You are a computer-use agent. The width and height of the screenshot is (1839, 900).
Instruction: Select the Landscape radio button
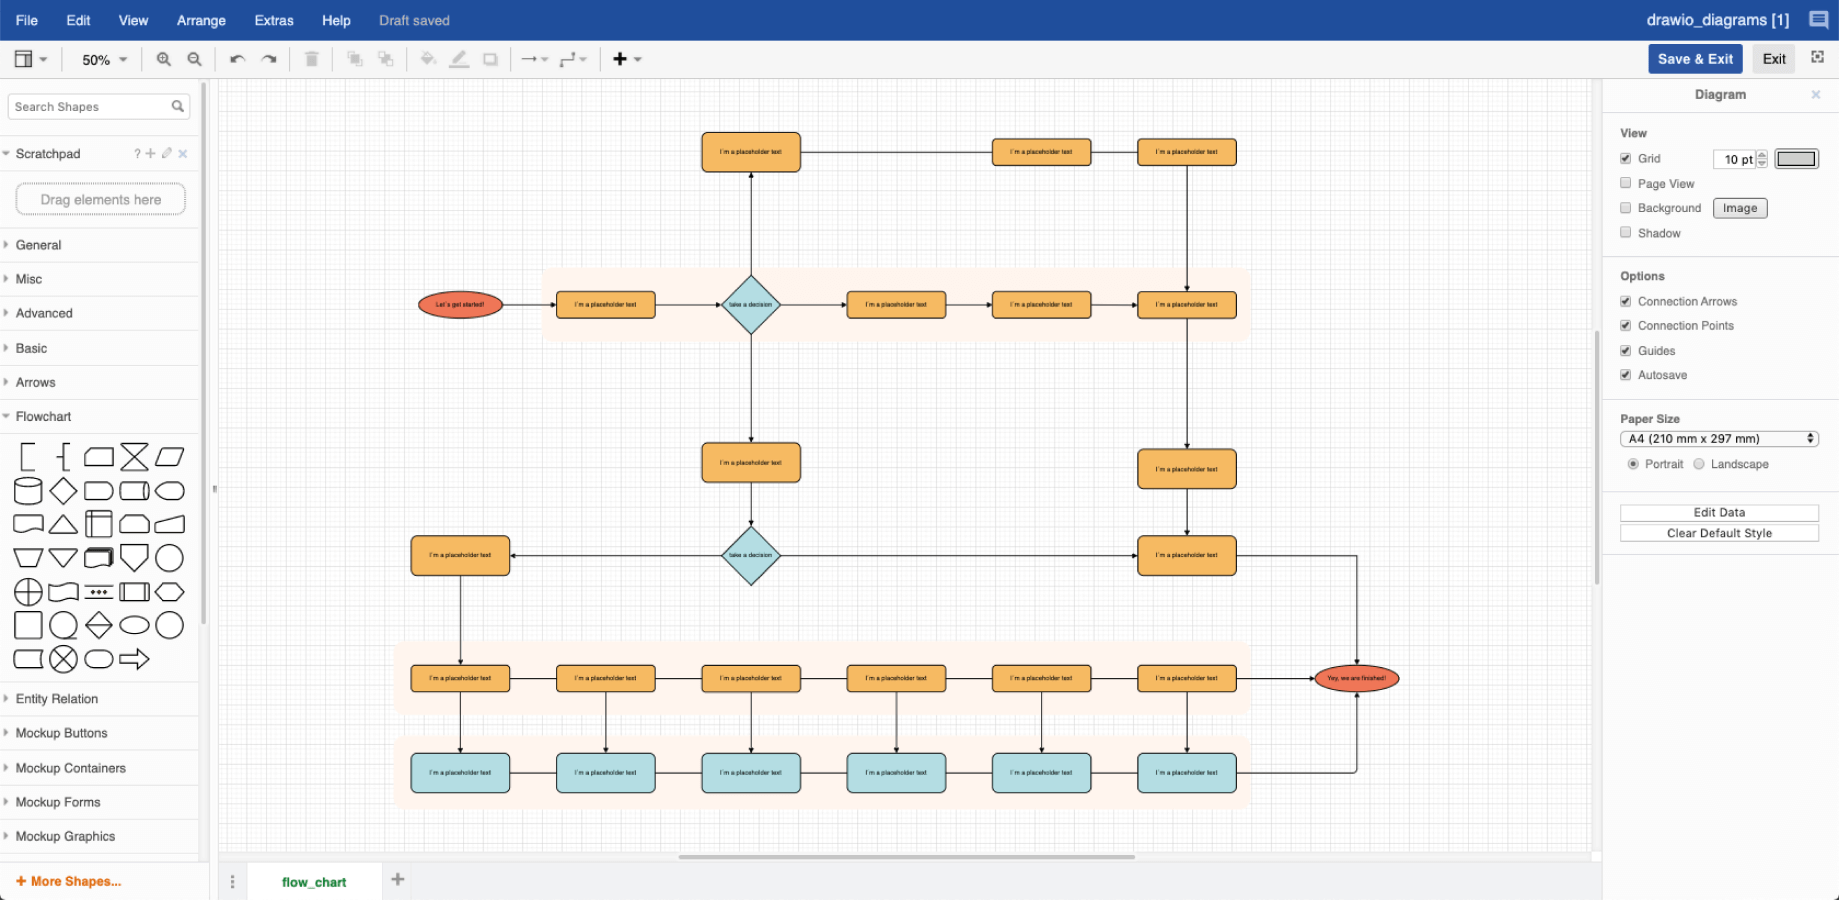coord(1698,463)
